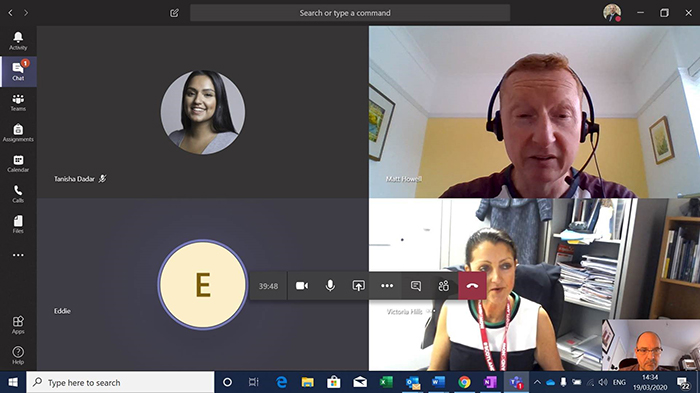The image size is (700, 393).
Task: Open the Activity feed in sidebar
Action: 18,41
